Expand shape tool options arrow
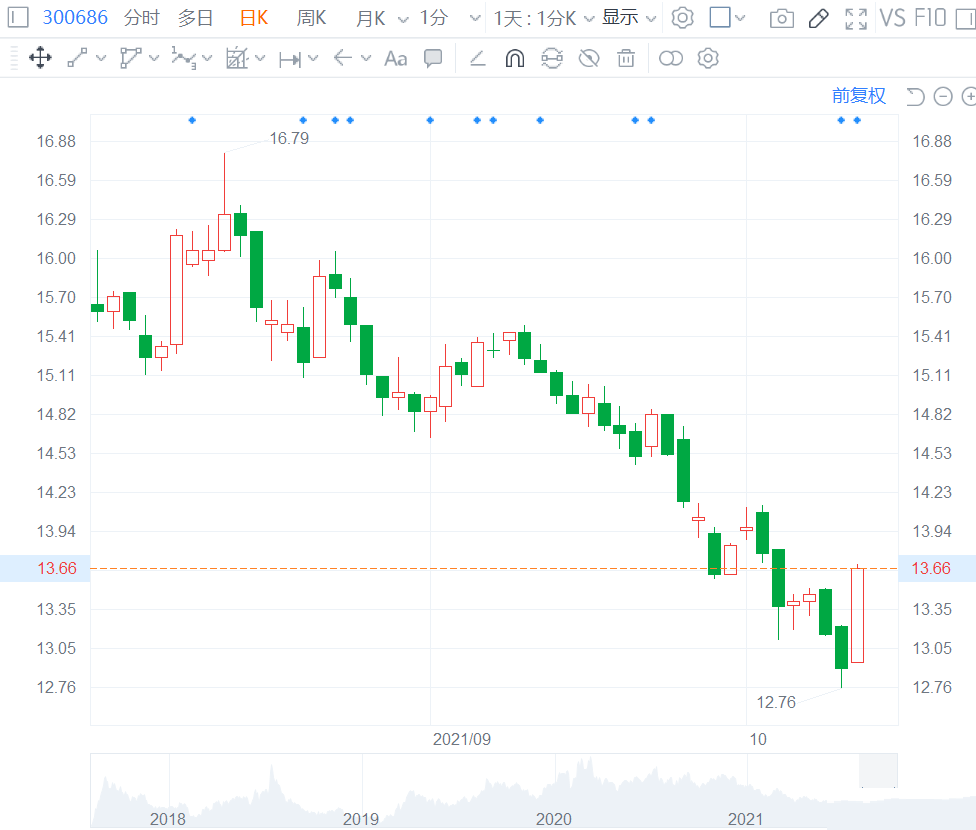Image resolution: width=976 pixels, height=830 pixels. (154, 59)
